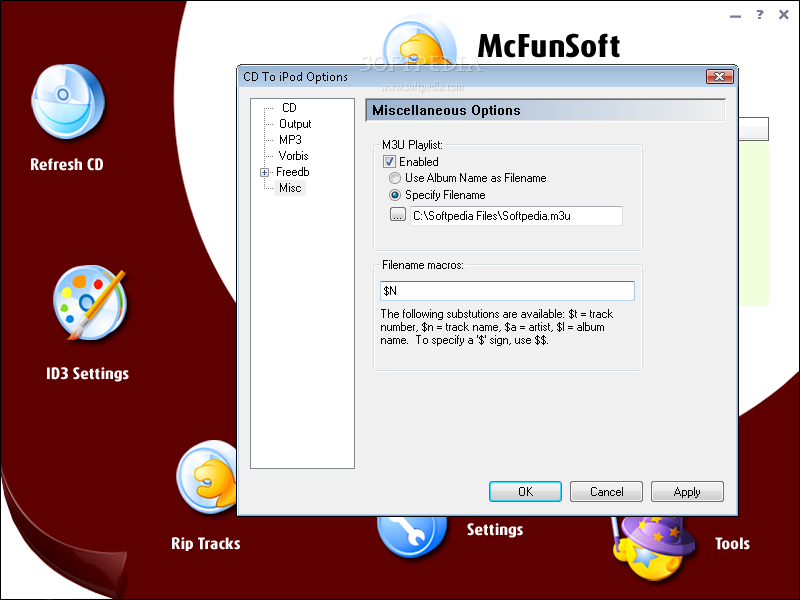Click the Settings label in main window
The image size is (800, 600).
point(495,530)
